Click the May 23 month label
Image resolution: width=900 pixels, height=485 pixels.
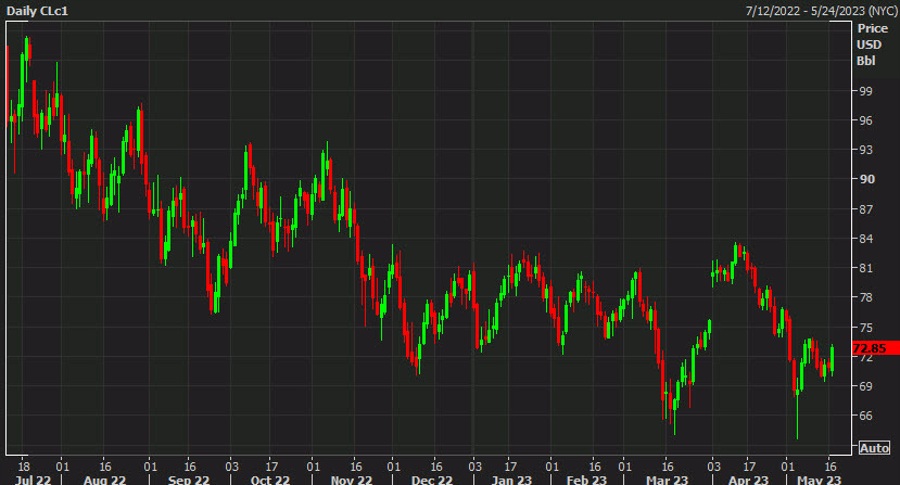click(819, 479)
